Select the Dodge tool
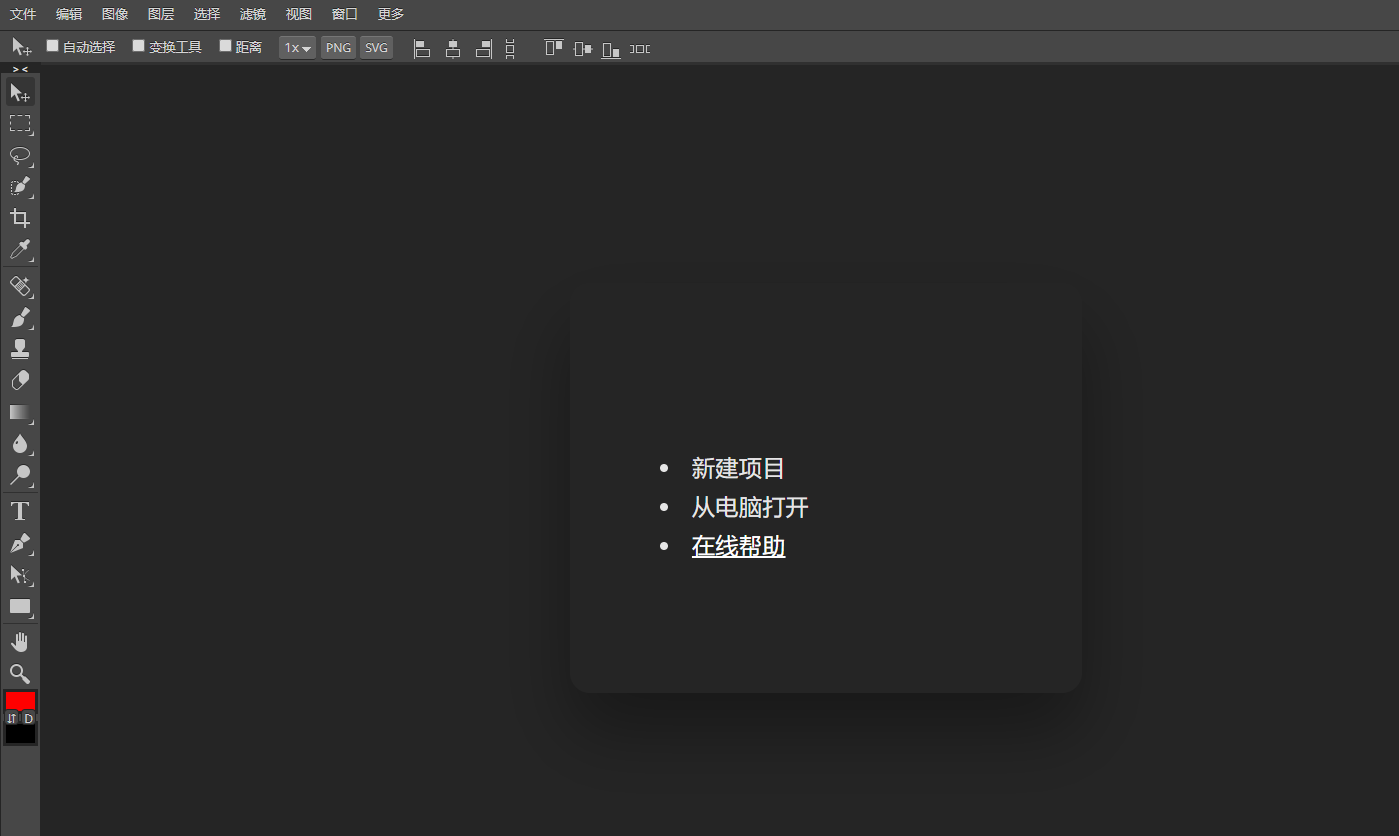The image size is (1399, 836). [20, 474]
